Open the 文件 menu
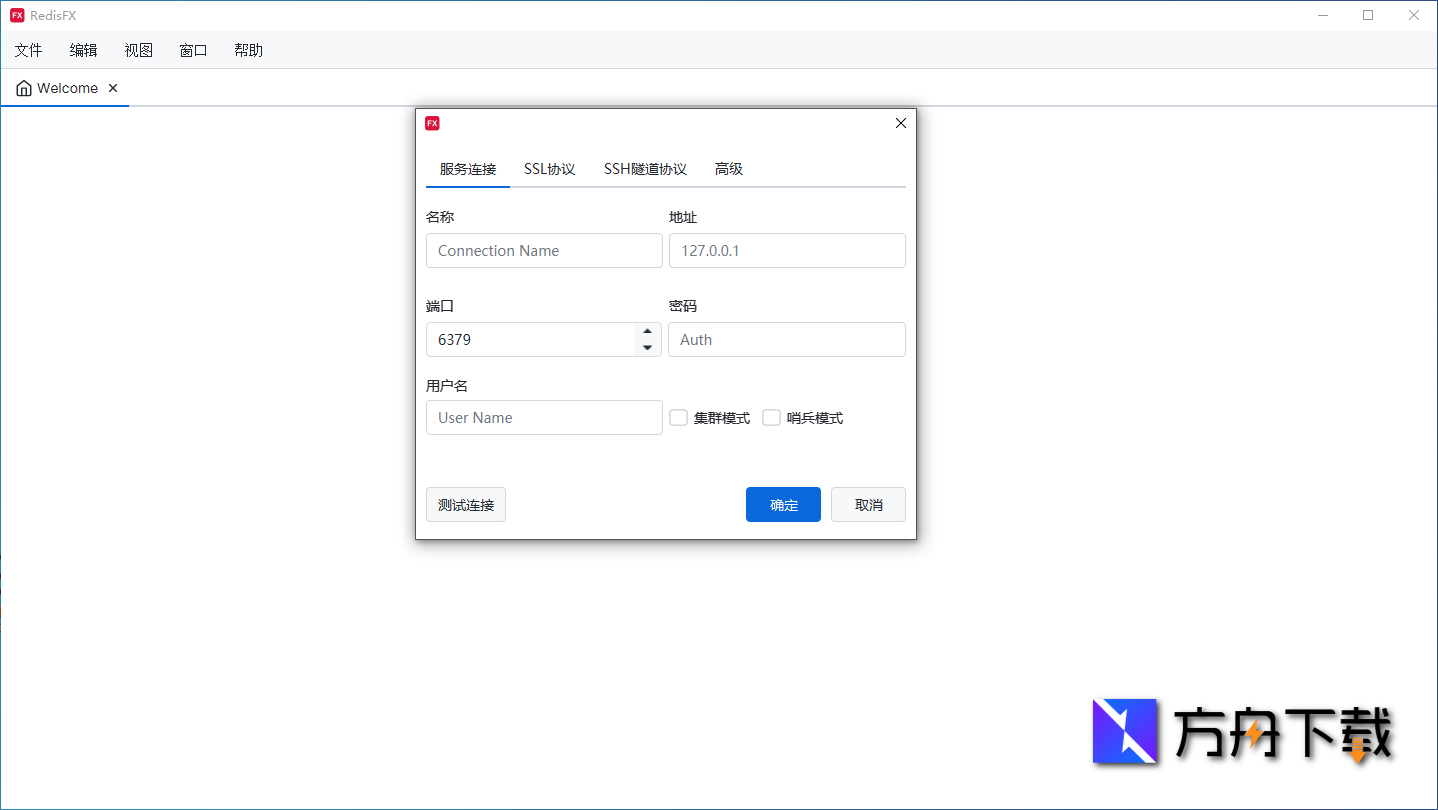Image resolution: width=1438 pixels, height=810 pixels. 28,50
